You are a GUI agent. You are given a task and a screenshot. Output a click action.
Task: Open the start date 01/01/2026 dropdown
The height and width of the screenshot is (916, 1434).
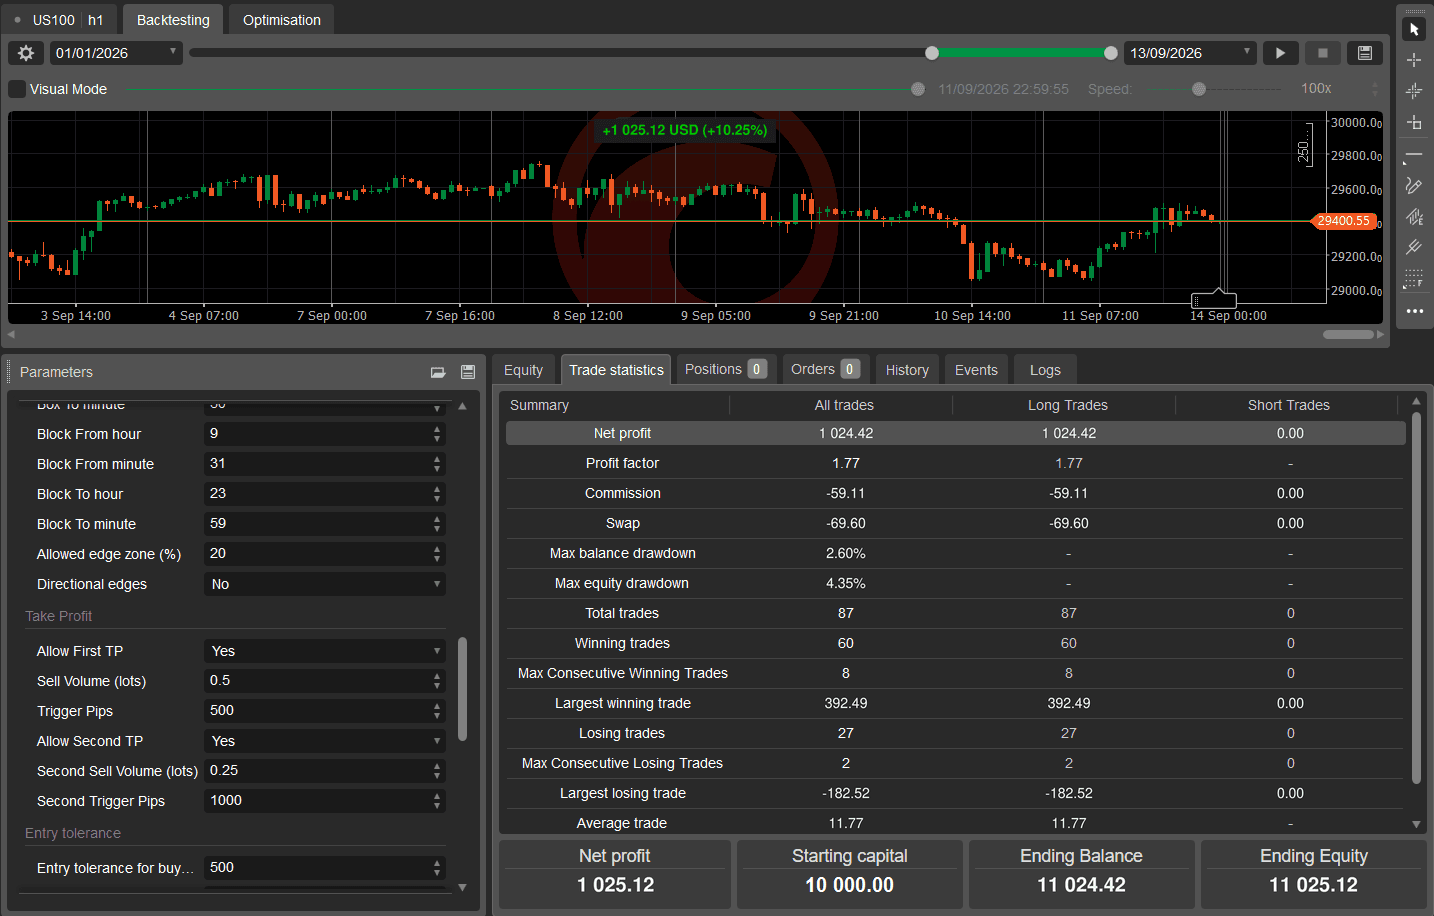[116, 53]
